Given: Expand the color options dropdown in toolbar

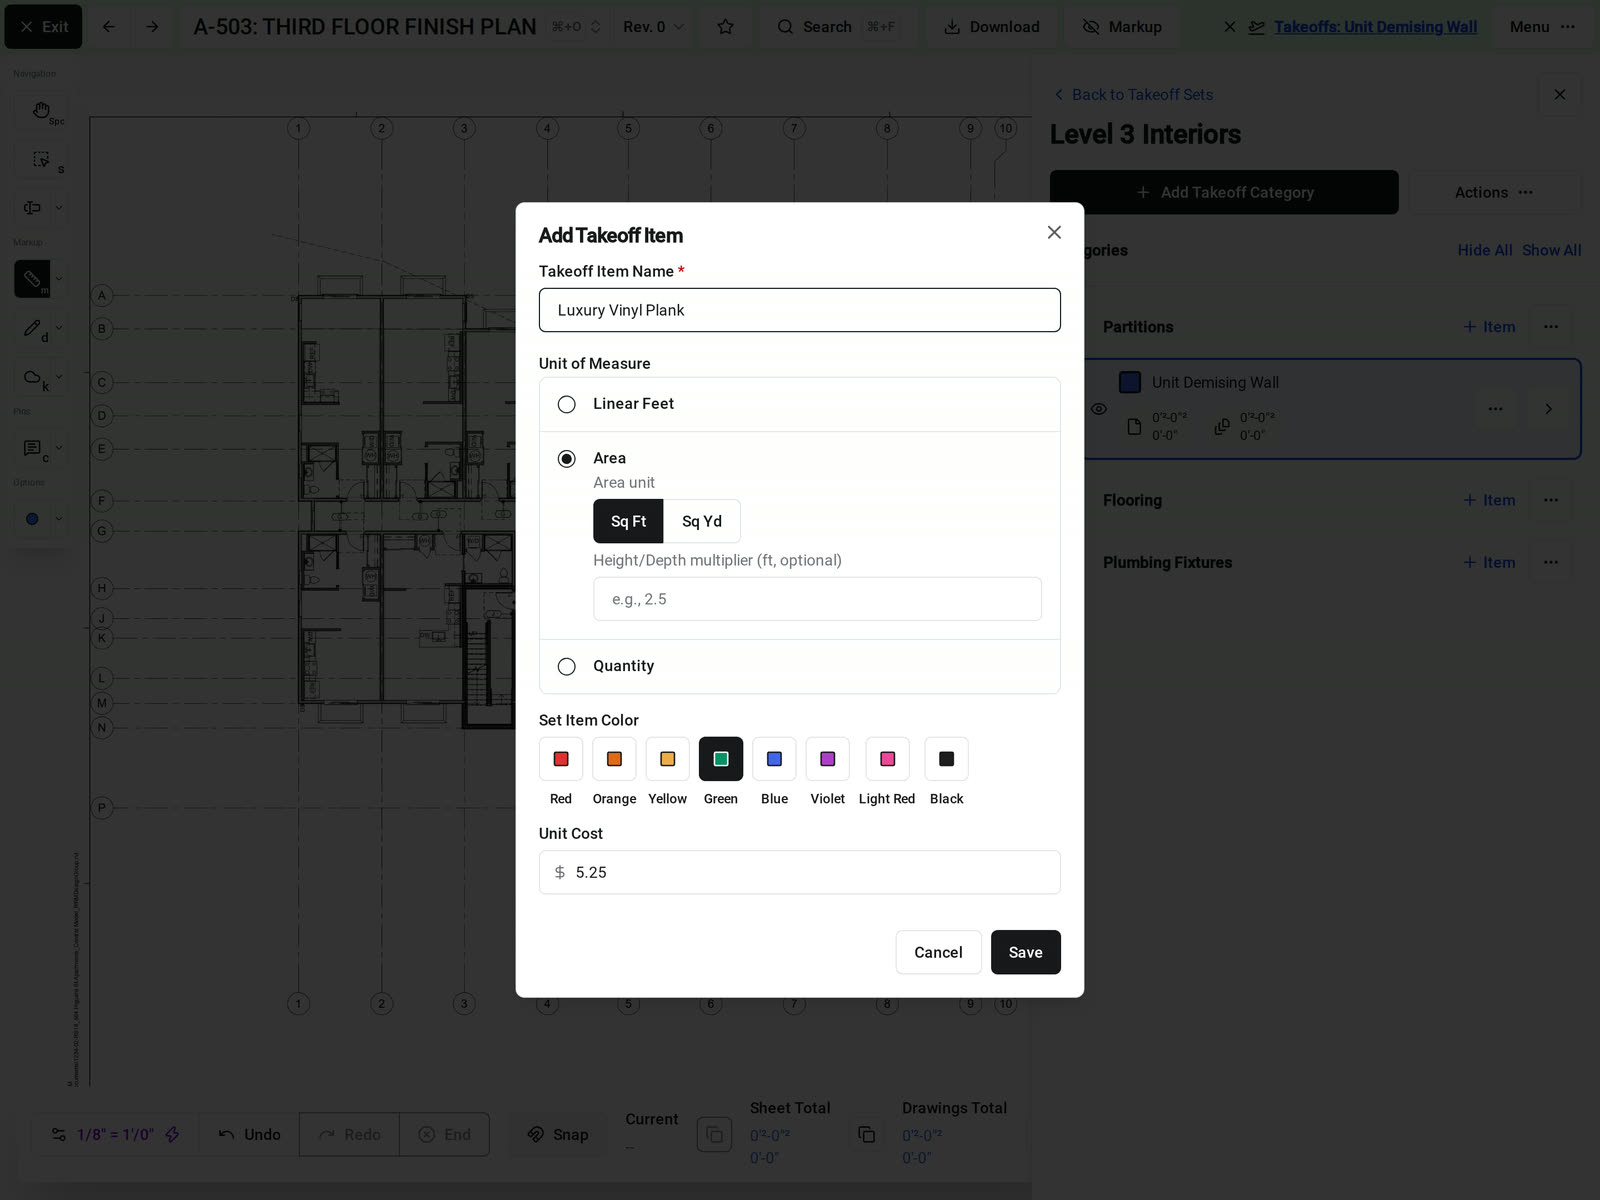Looking at the screenshot, I should (x=59, y=519).
